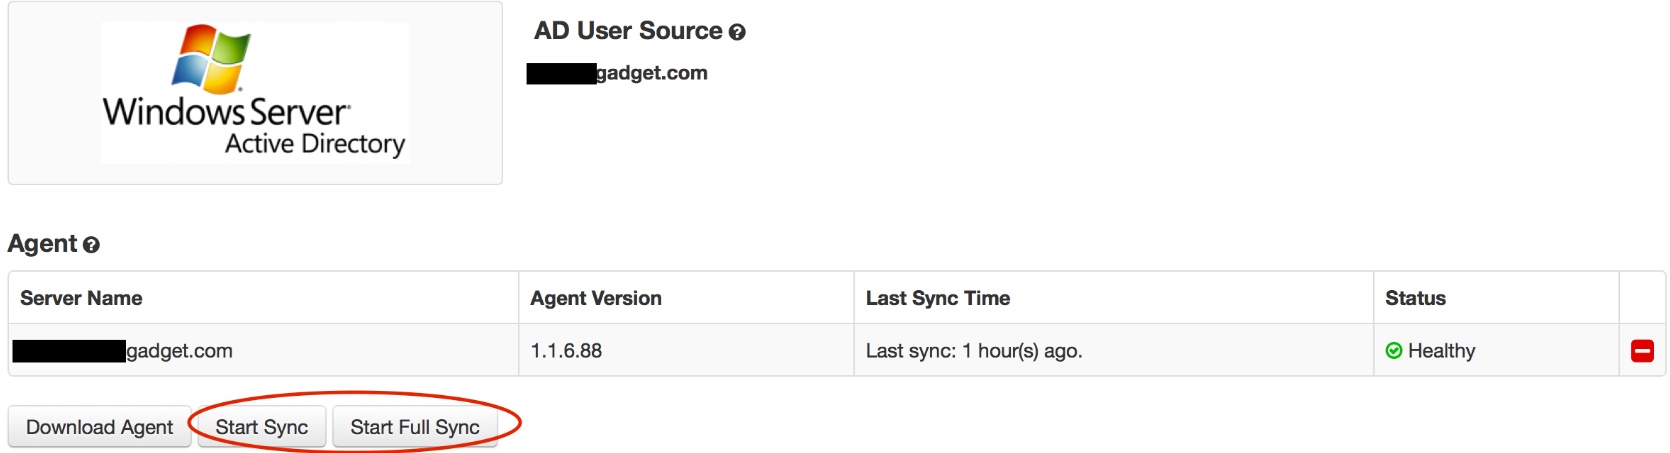
Task: Click the Healthy status text
Action: click(1441, 351)
